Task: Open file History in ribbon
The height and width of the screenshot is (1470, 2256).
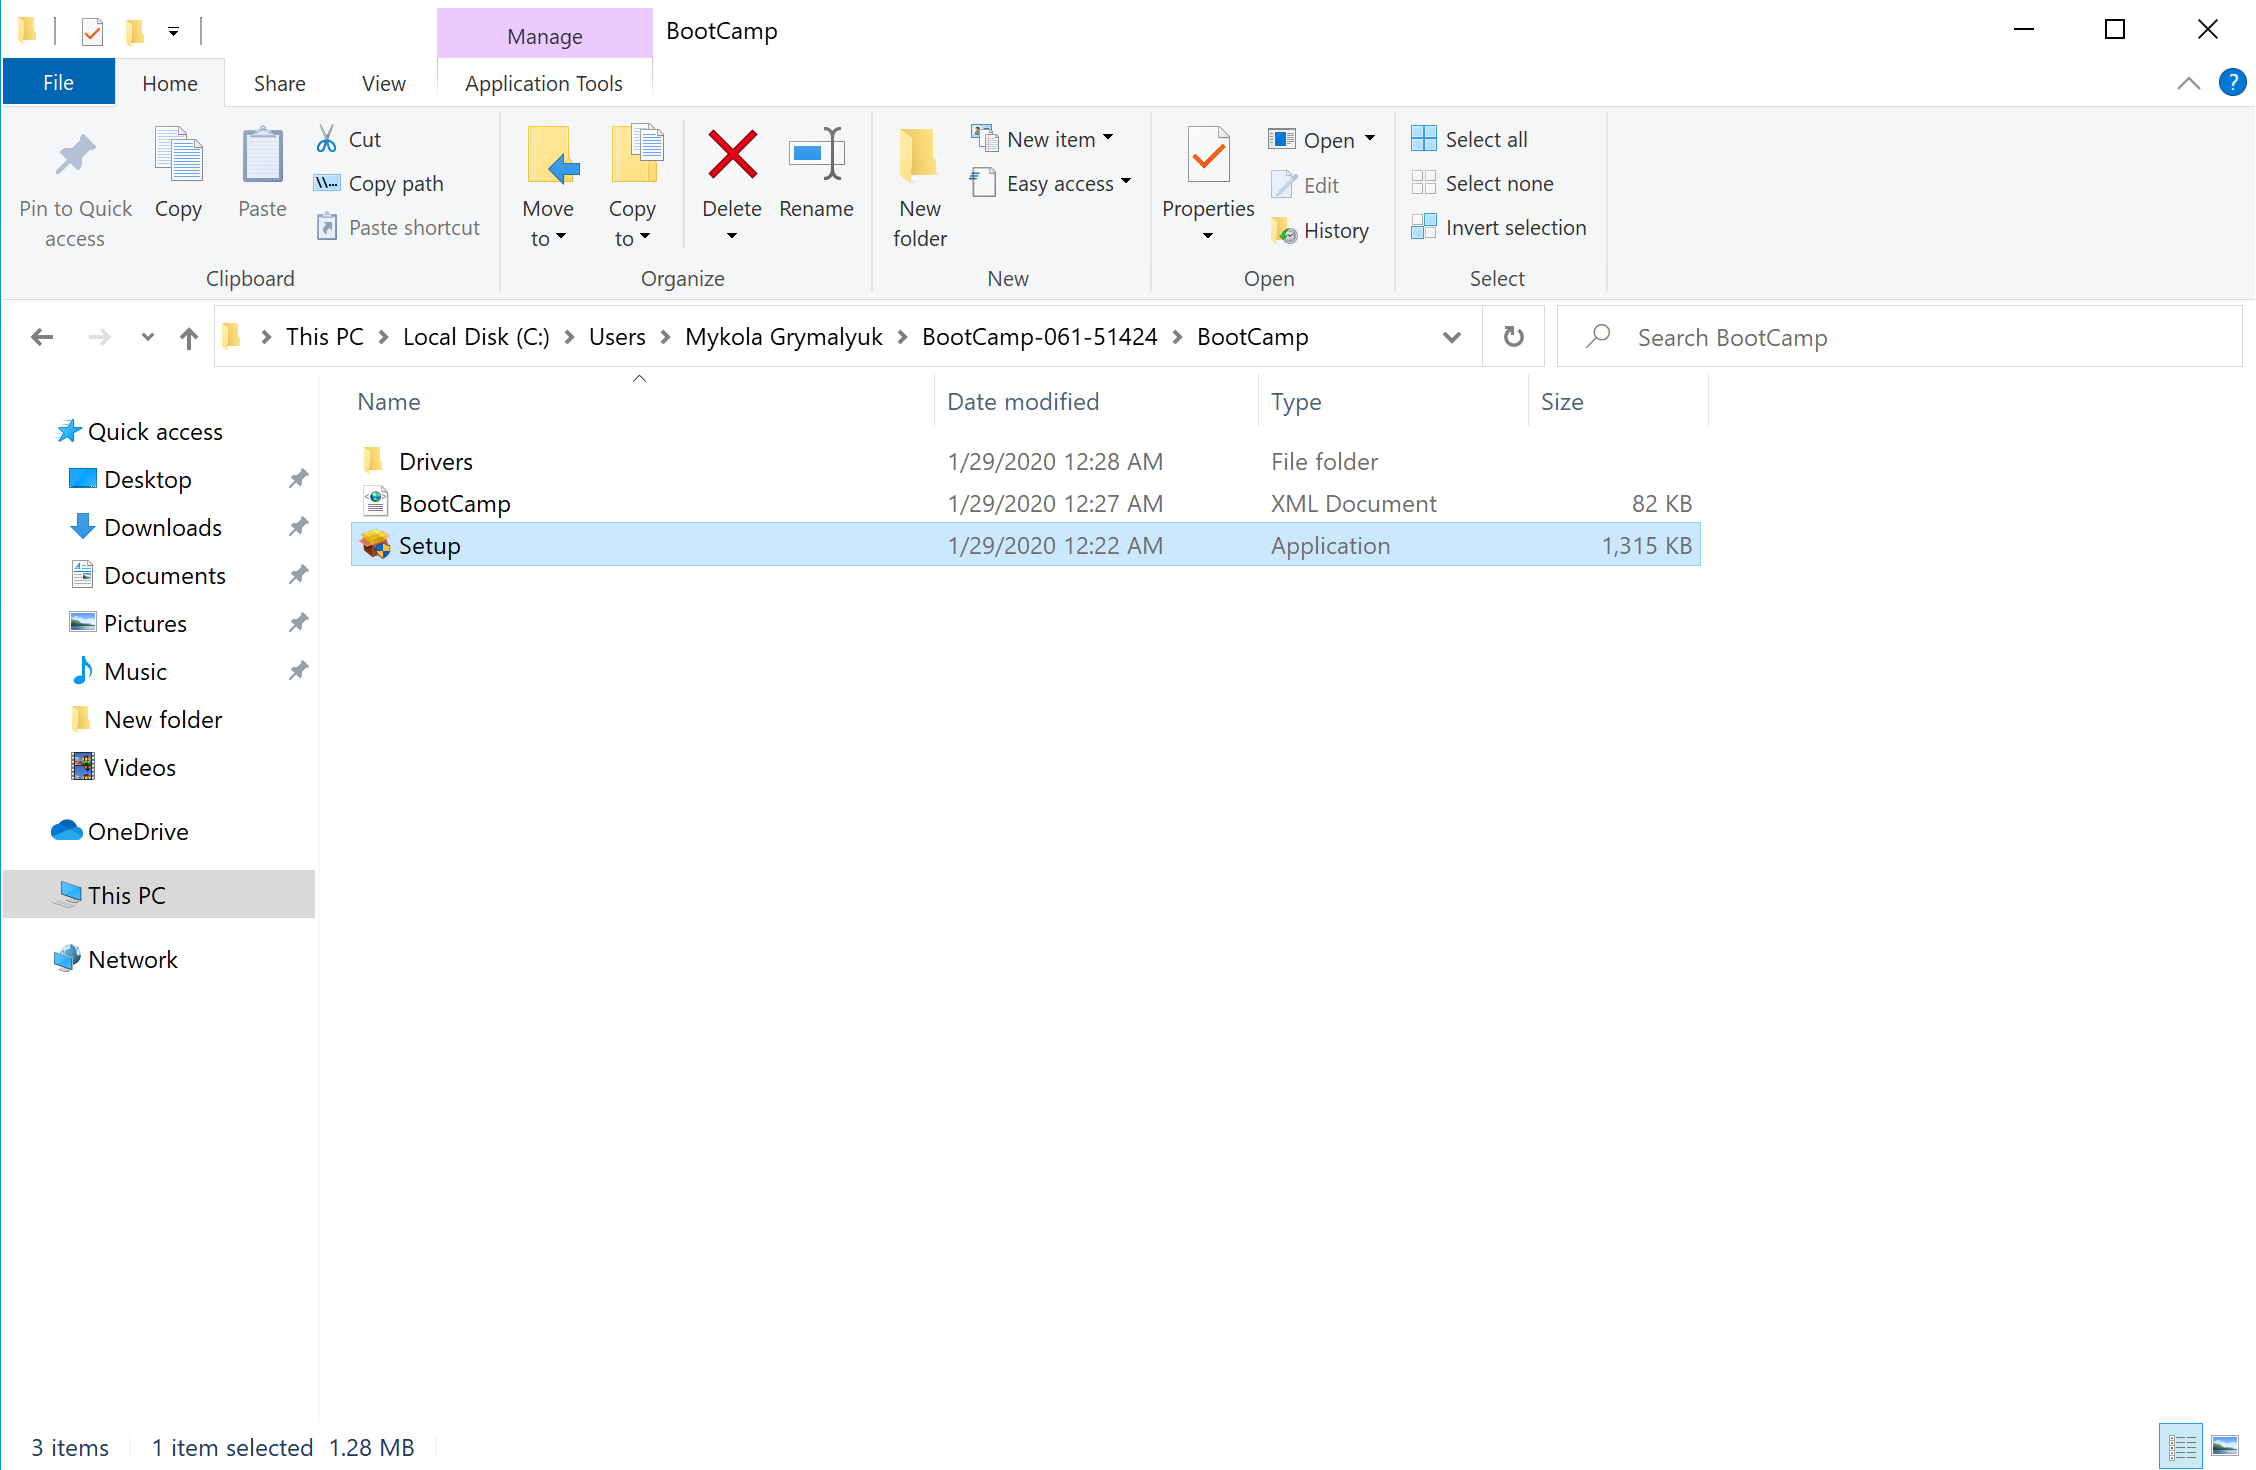Action: [1321, 231]
